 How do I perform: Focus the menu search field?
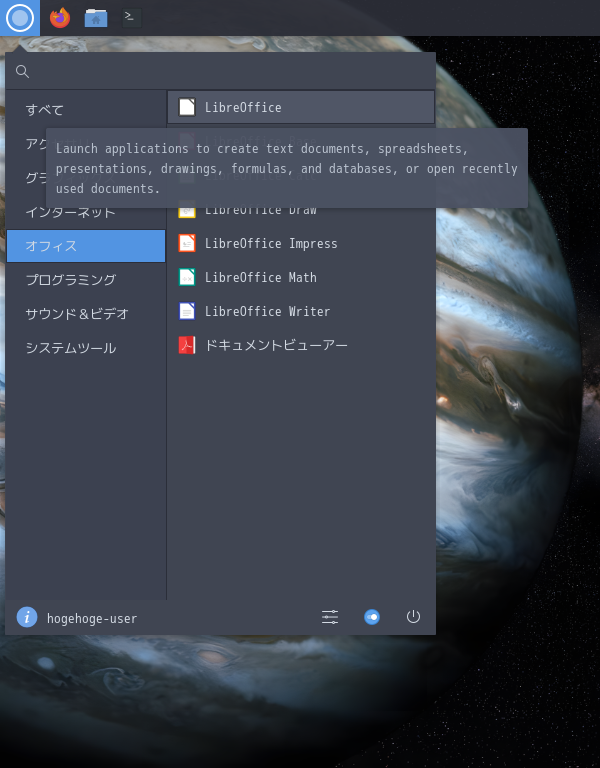[x=220, y=72]
